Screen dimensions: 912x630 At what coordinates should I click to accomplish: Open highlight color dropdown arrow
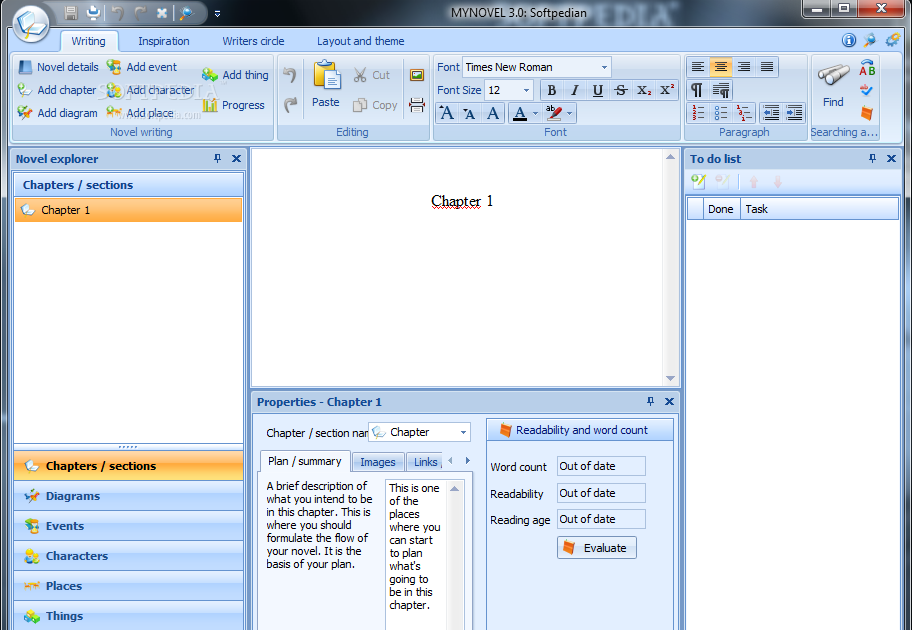point(570,113)
